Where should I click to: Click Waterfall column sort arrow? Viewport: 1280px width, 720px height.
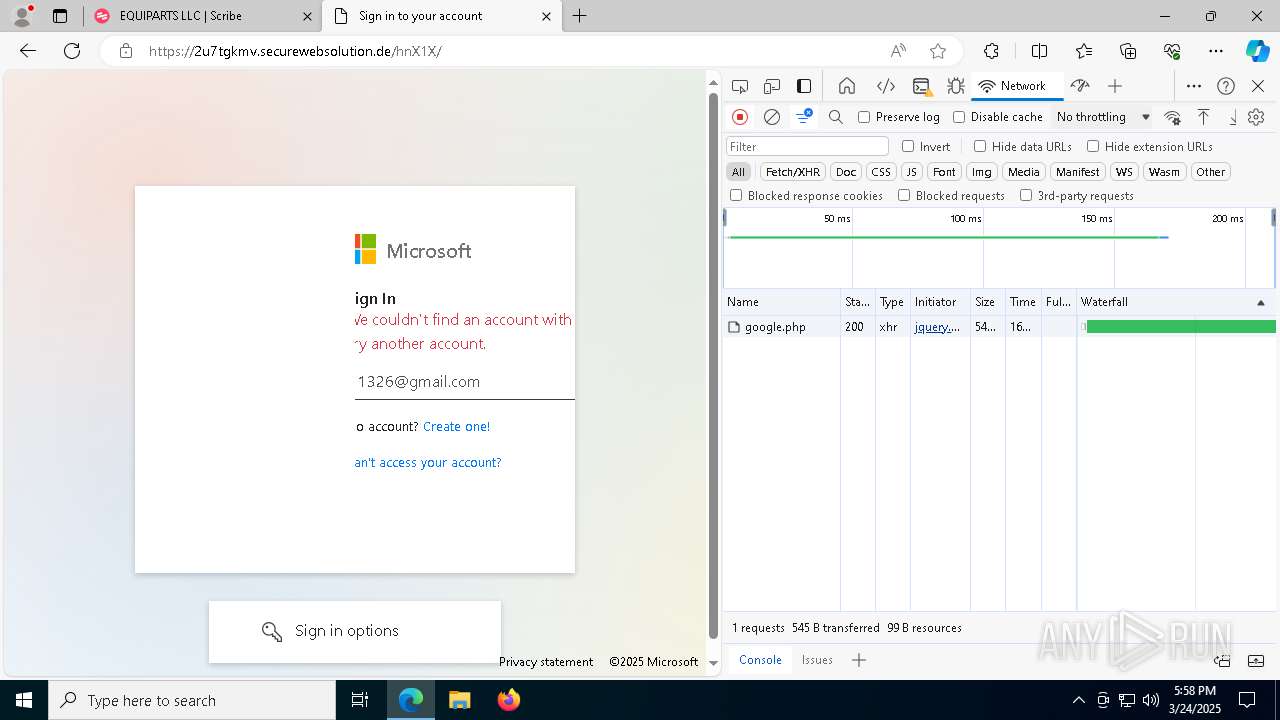pyautogui.click(x=1260, y=302)
